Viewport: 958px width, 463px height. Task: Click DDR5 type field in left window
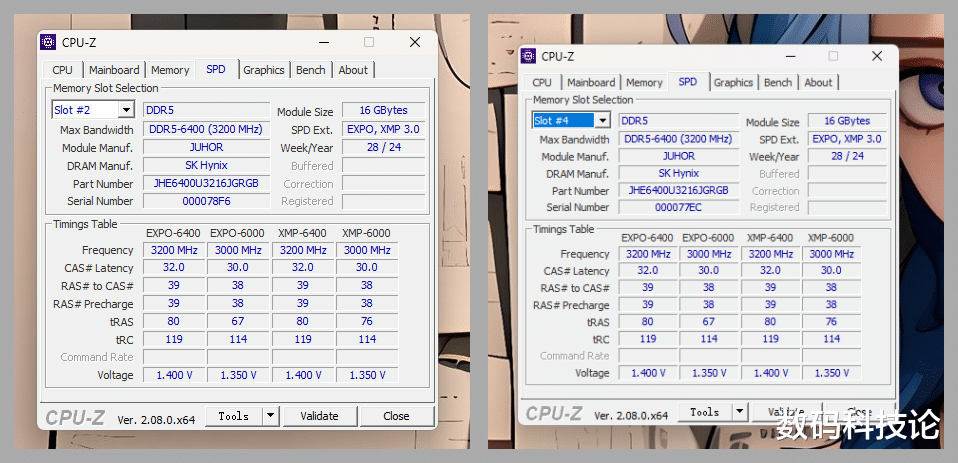point(207,111)
